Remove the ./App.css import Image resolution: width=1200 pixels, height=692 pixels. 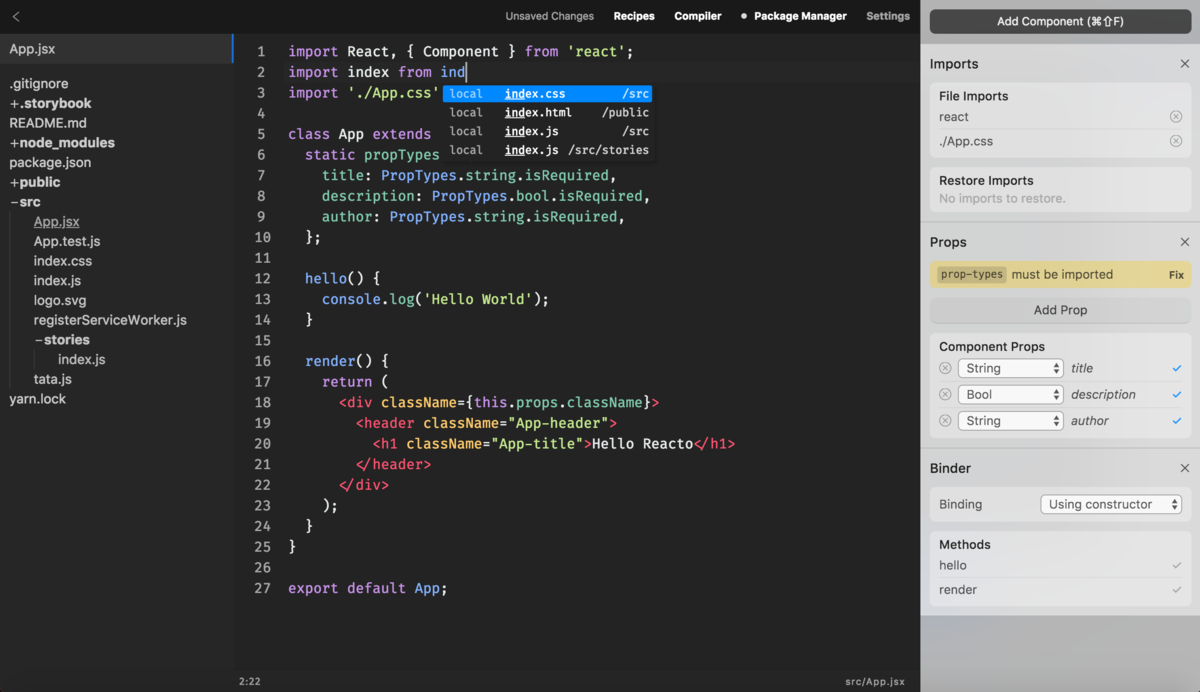1175,141
